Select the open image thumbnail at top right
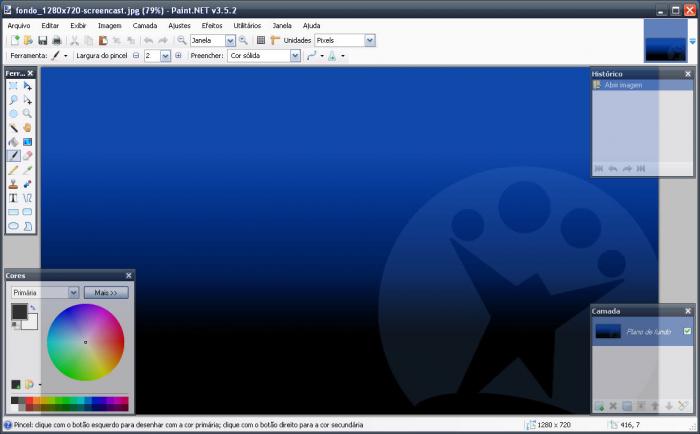 click(x=665, y=41)
